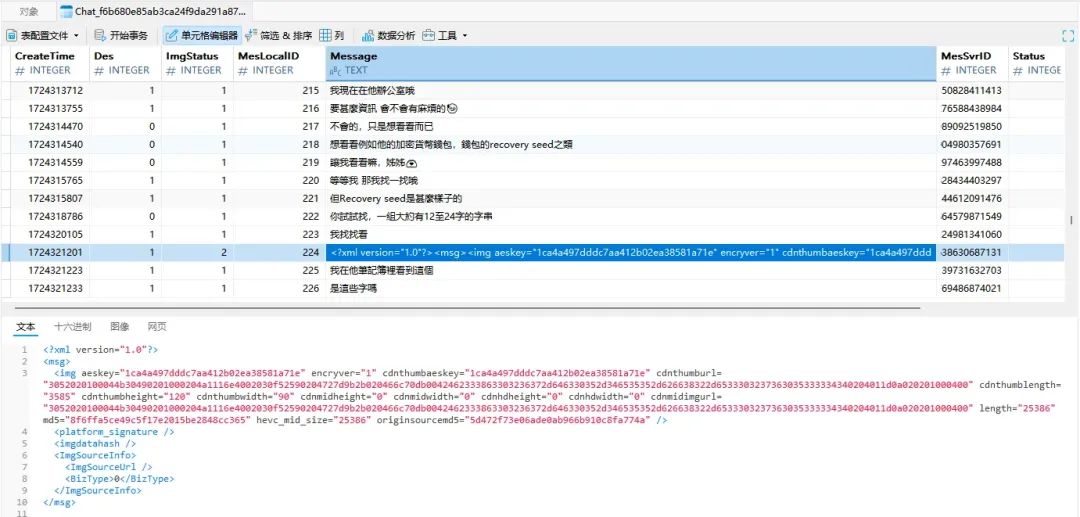The image size is (1080, 517).
Task: Click the MesSvrID column header
Action: click(x=973, y=63)
